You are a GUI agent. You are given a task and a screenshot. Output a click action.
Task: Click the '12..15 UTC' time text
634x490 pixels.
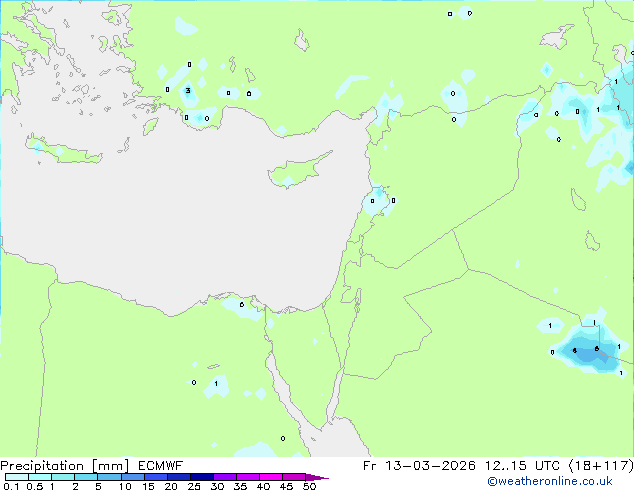[x=522, y=466]
